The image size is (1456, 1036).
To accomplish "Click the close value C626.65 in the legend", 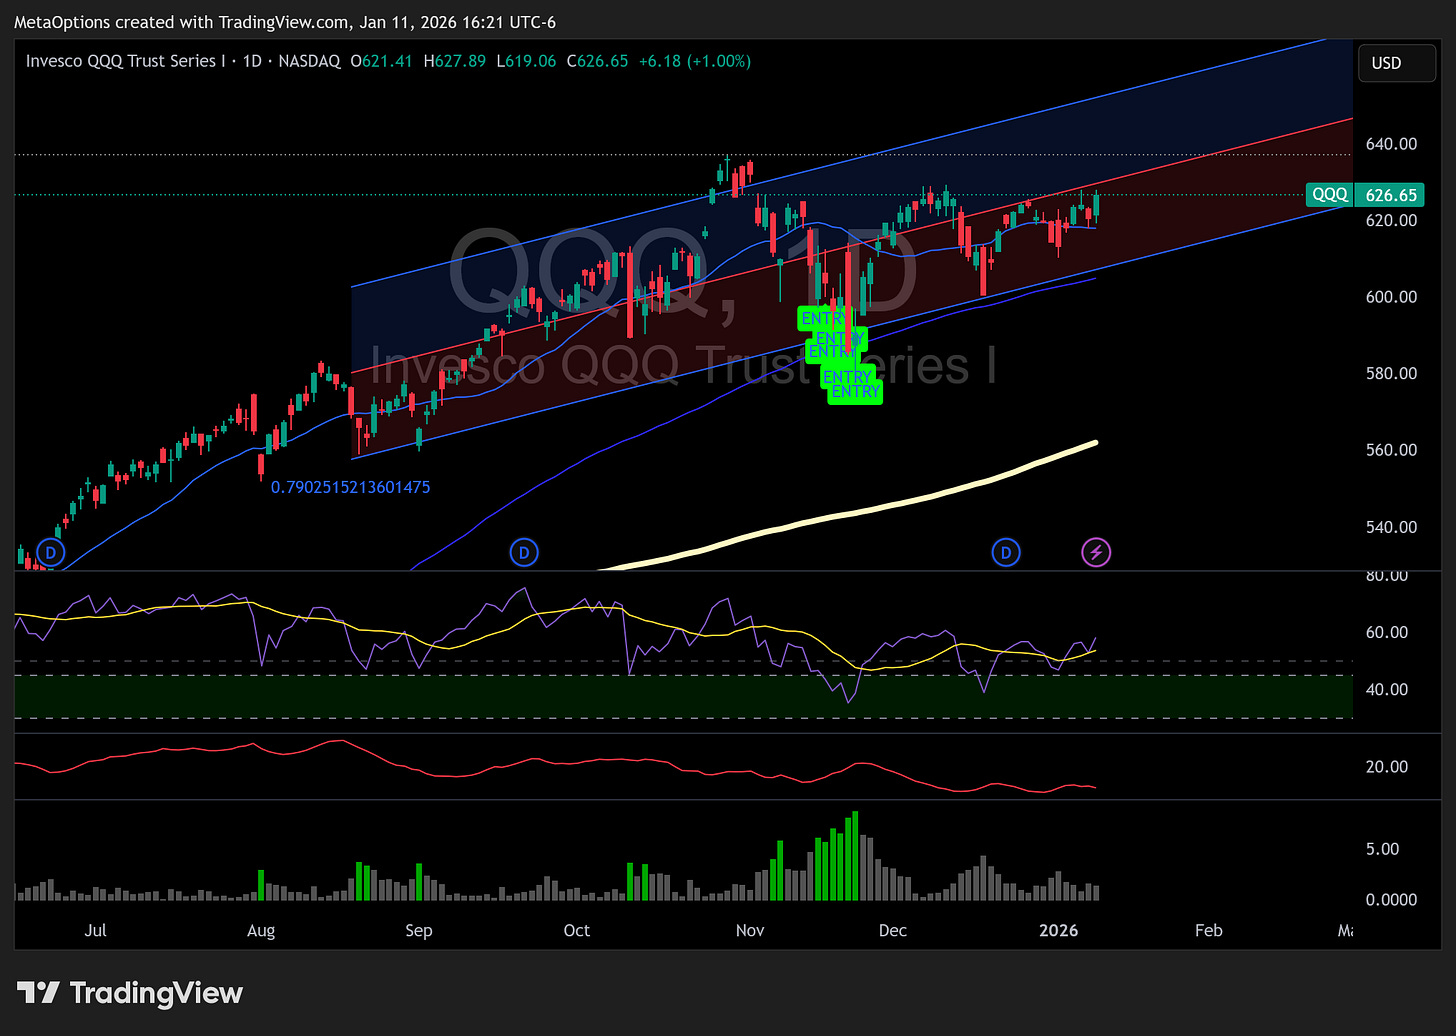I will (x=597, y=61).
